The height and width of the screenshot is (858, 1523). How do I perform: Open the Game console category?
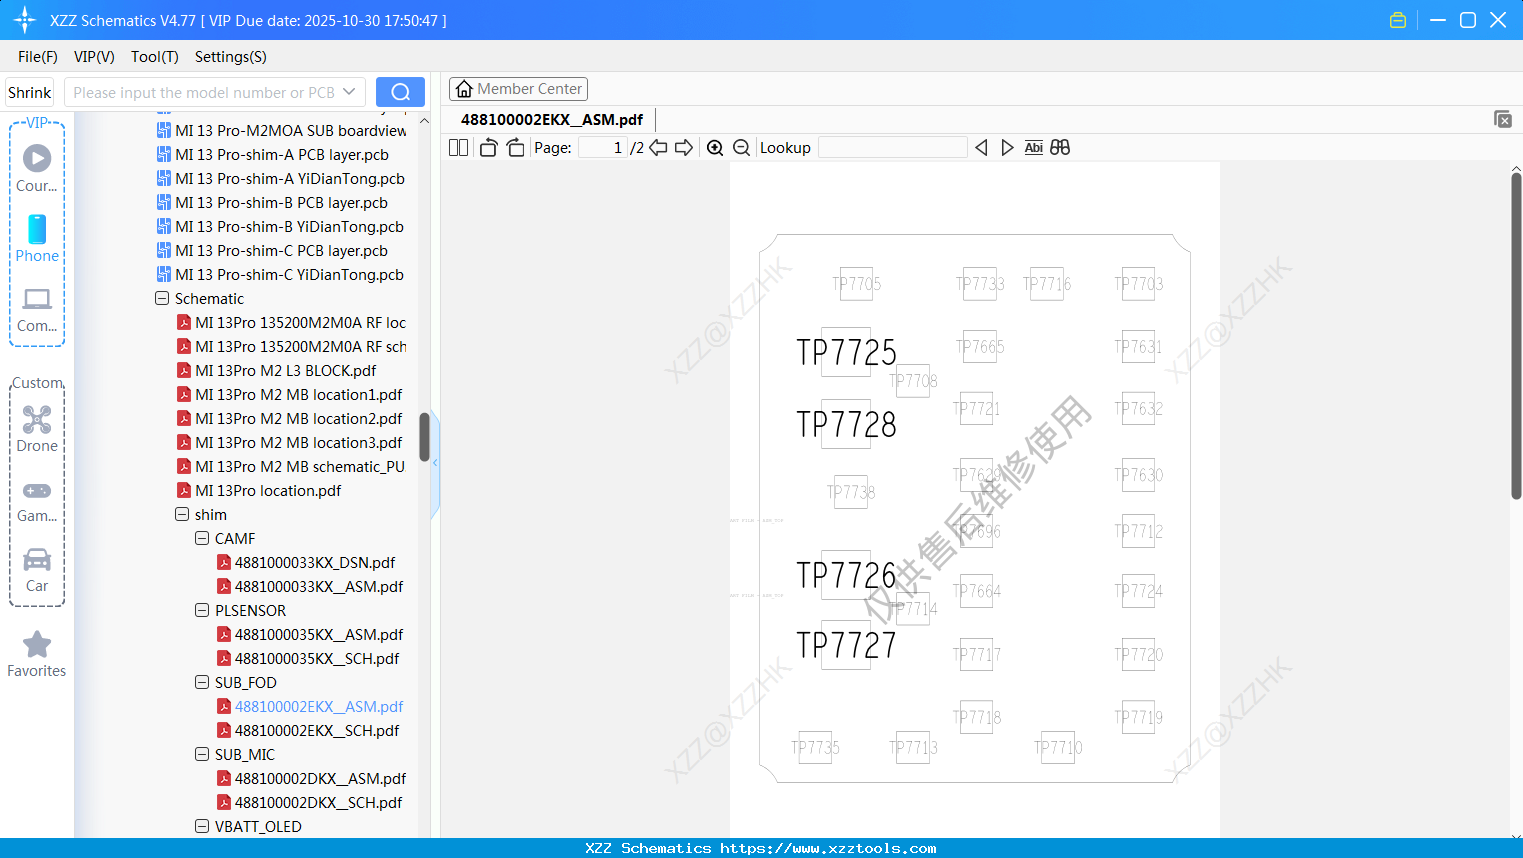(x=37, y=500)
